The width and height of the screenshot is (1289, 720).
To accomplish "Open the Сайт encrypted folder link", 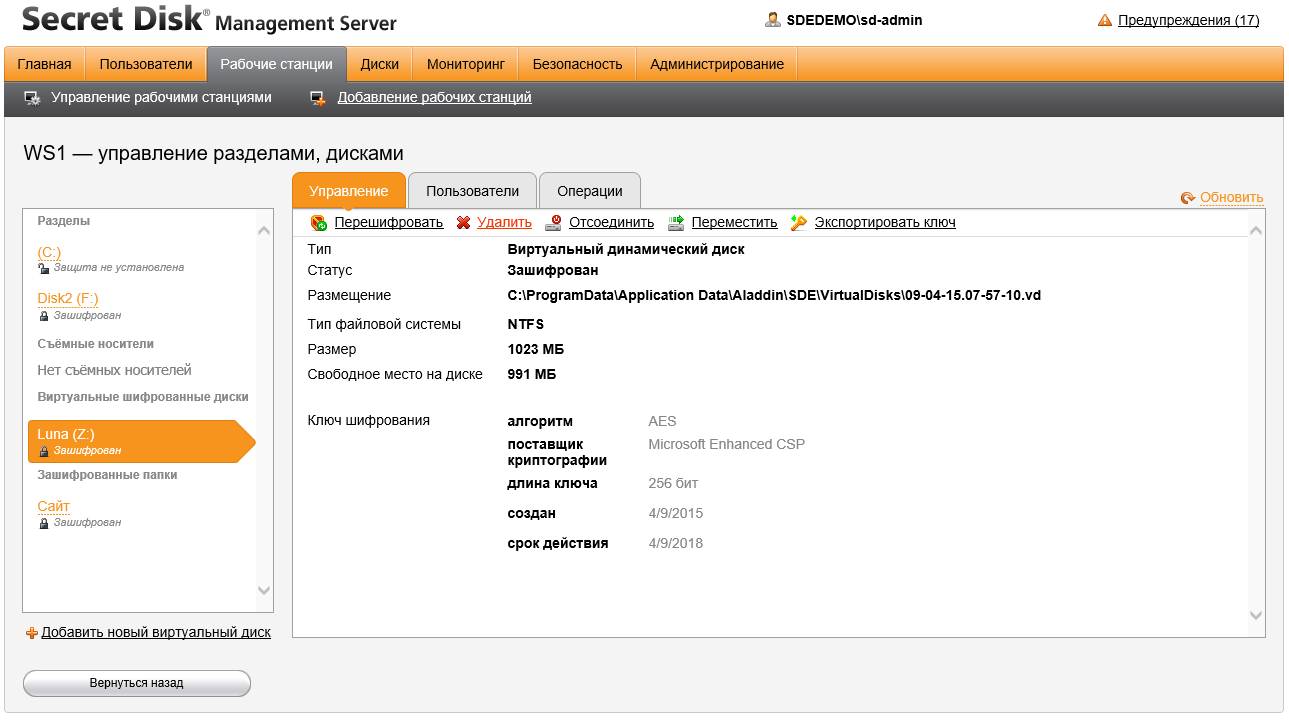I will [54, 506].
